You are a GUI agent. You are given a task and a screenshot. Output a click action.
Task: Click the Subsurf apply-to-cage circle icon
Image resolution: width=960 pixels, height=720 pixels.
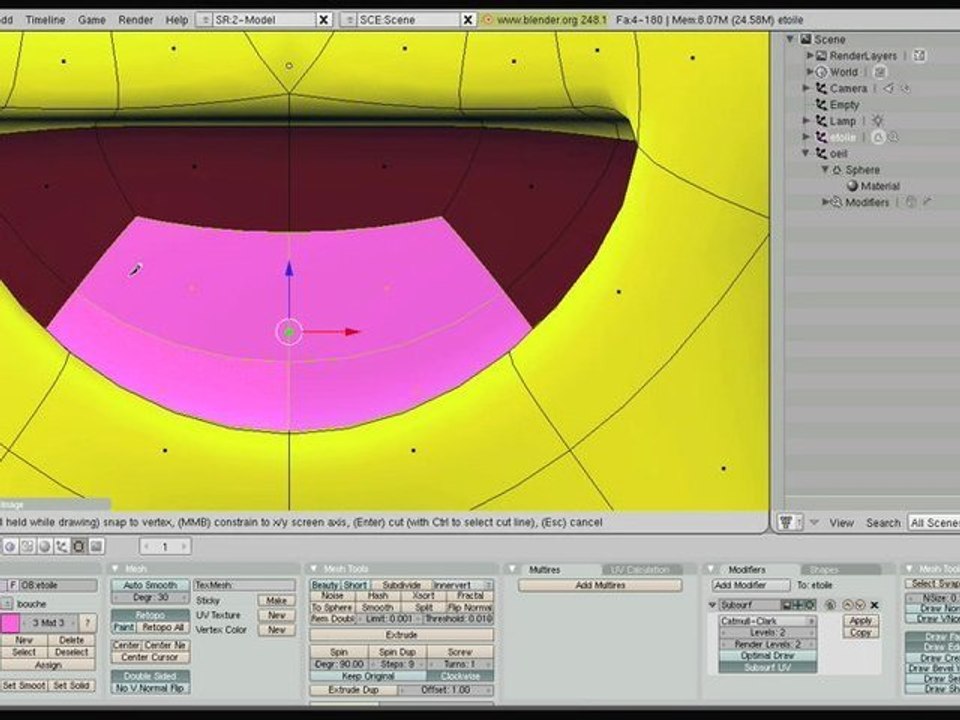[830, 605]
